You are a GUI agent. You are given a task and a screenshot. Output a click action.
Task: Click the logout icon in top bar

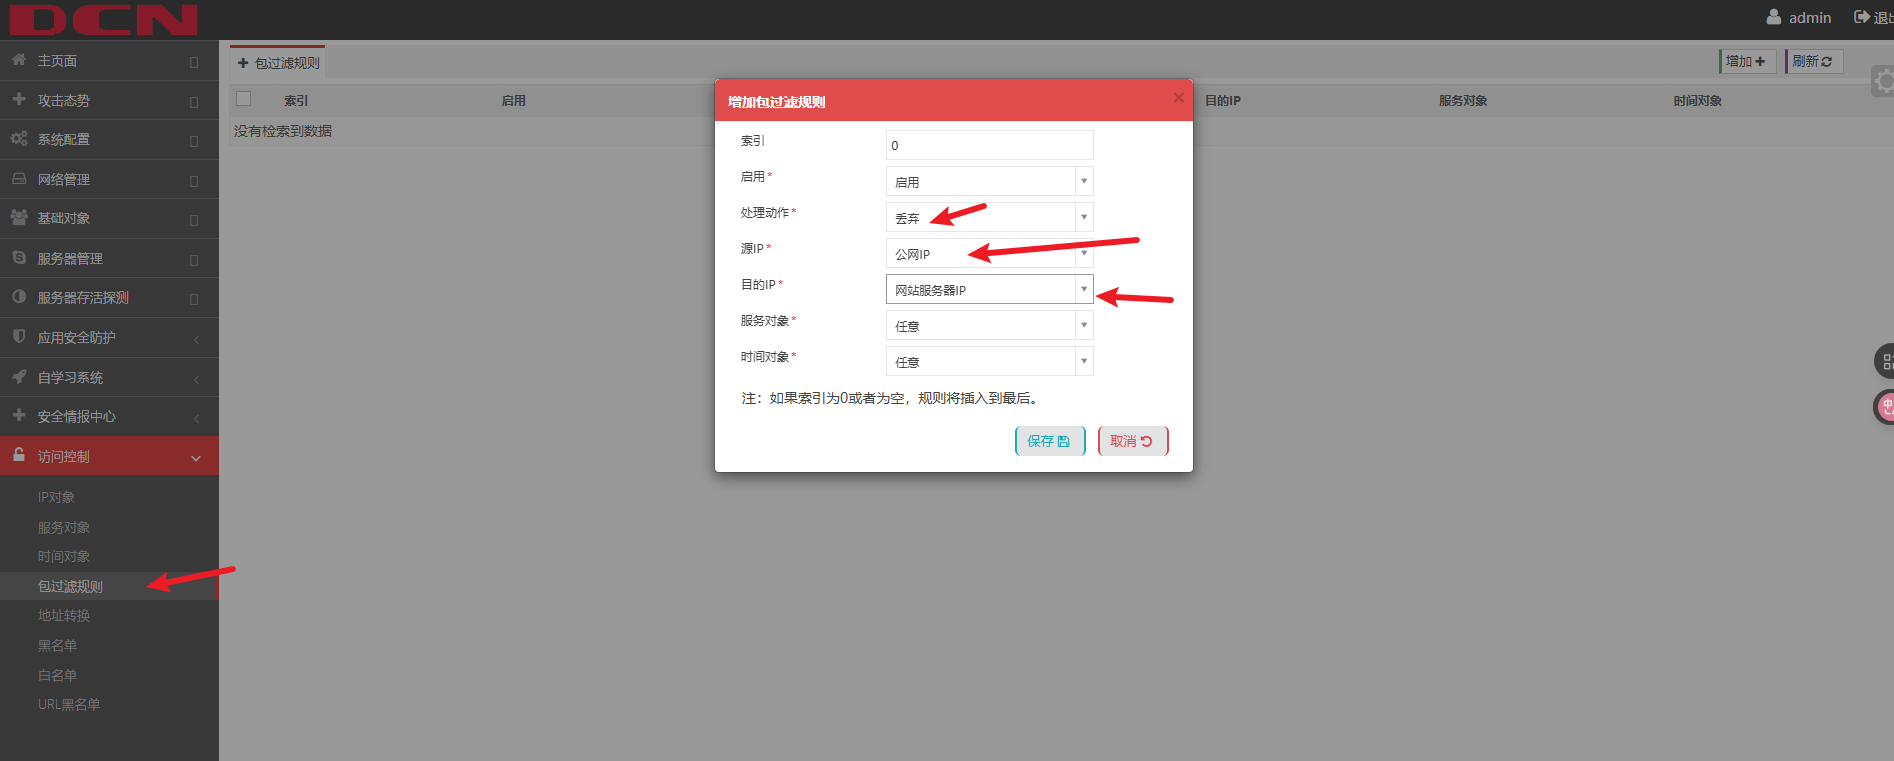[x=1862, y=17]
